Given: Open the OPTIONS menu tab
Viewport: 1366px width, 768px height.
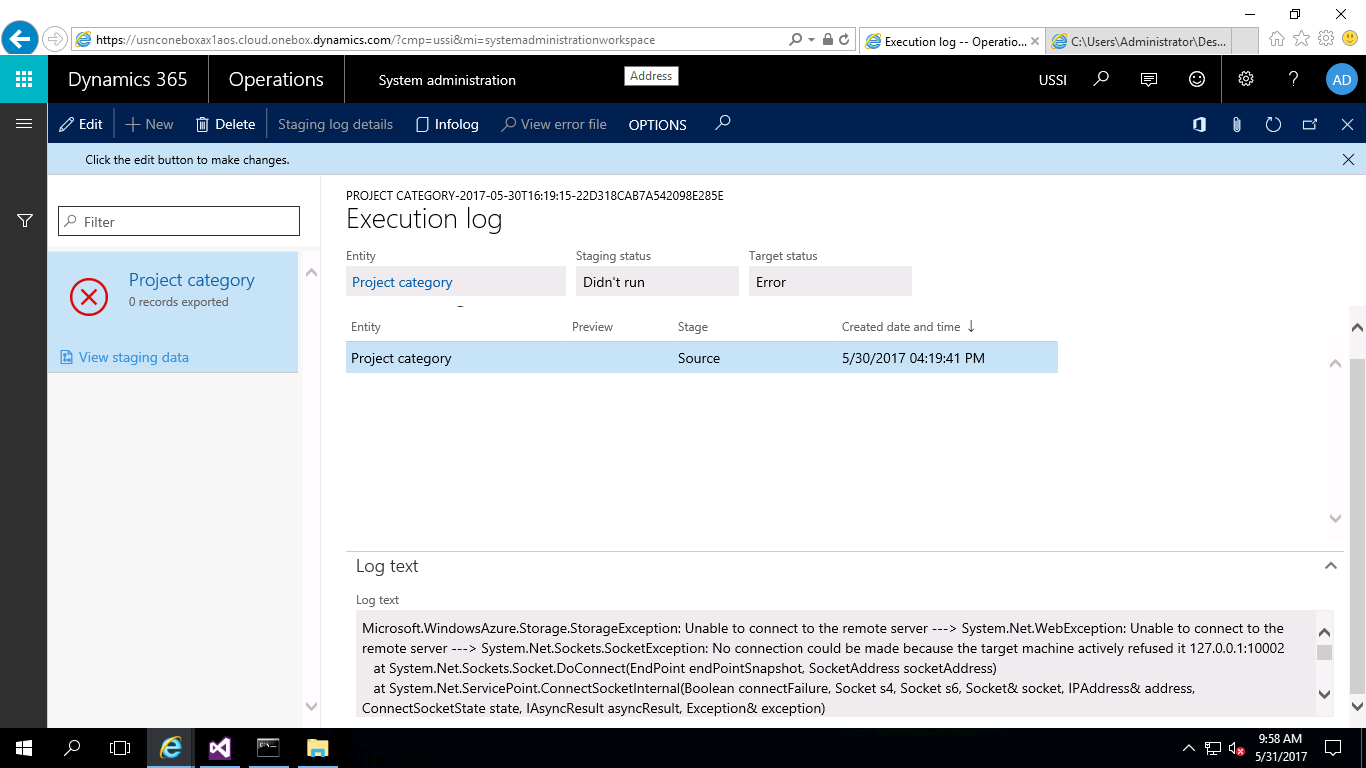Looking at the screenshot, I should point(657,125).
